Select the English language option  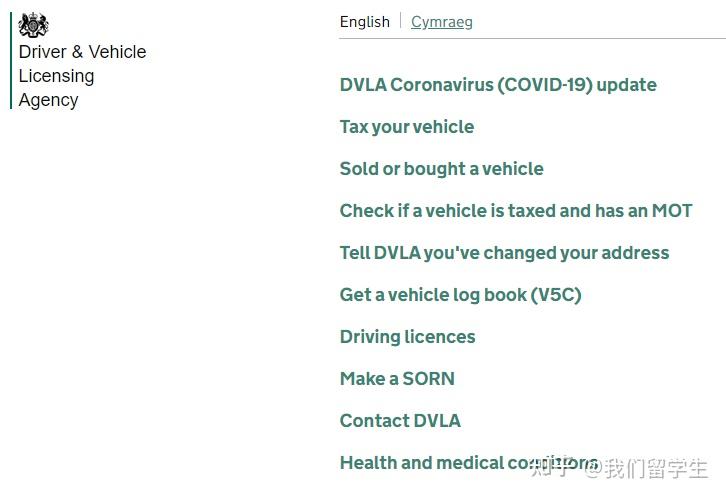point(365,22)
